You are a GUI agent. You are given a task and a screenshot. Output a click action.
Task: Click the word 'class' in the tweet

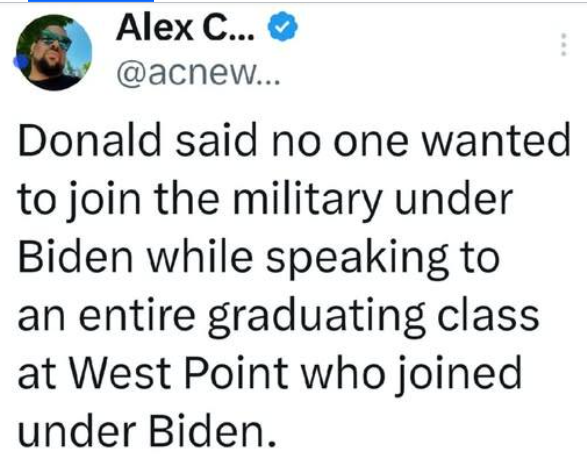point(489,316)
